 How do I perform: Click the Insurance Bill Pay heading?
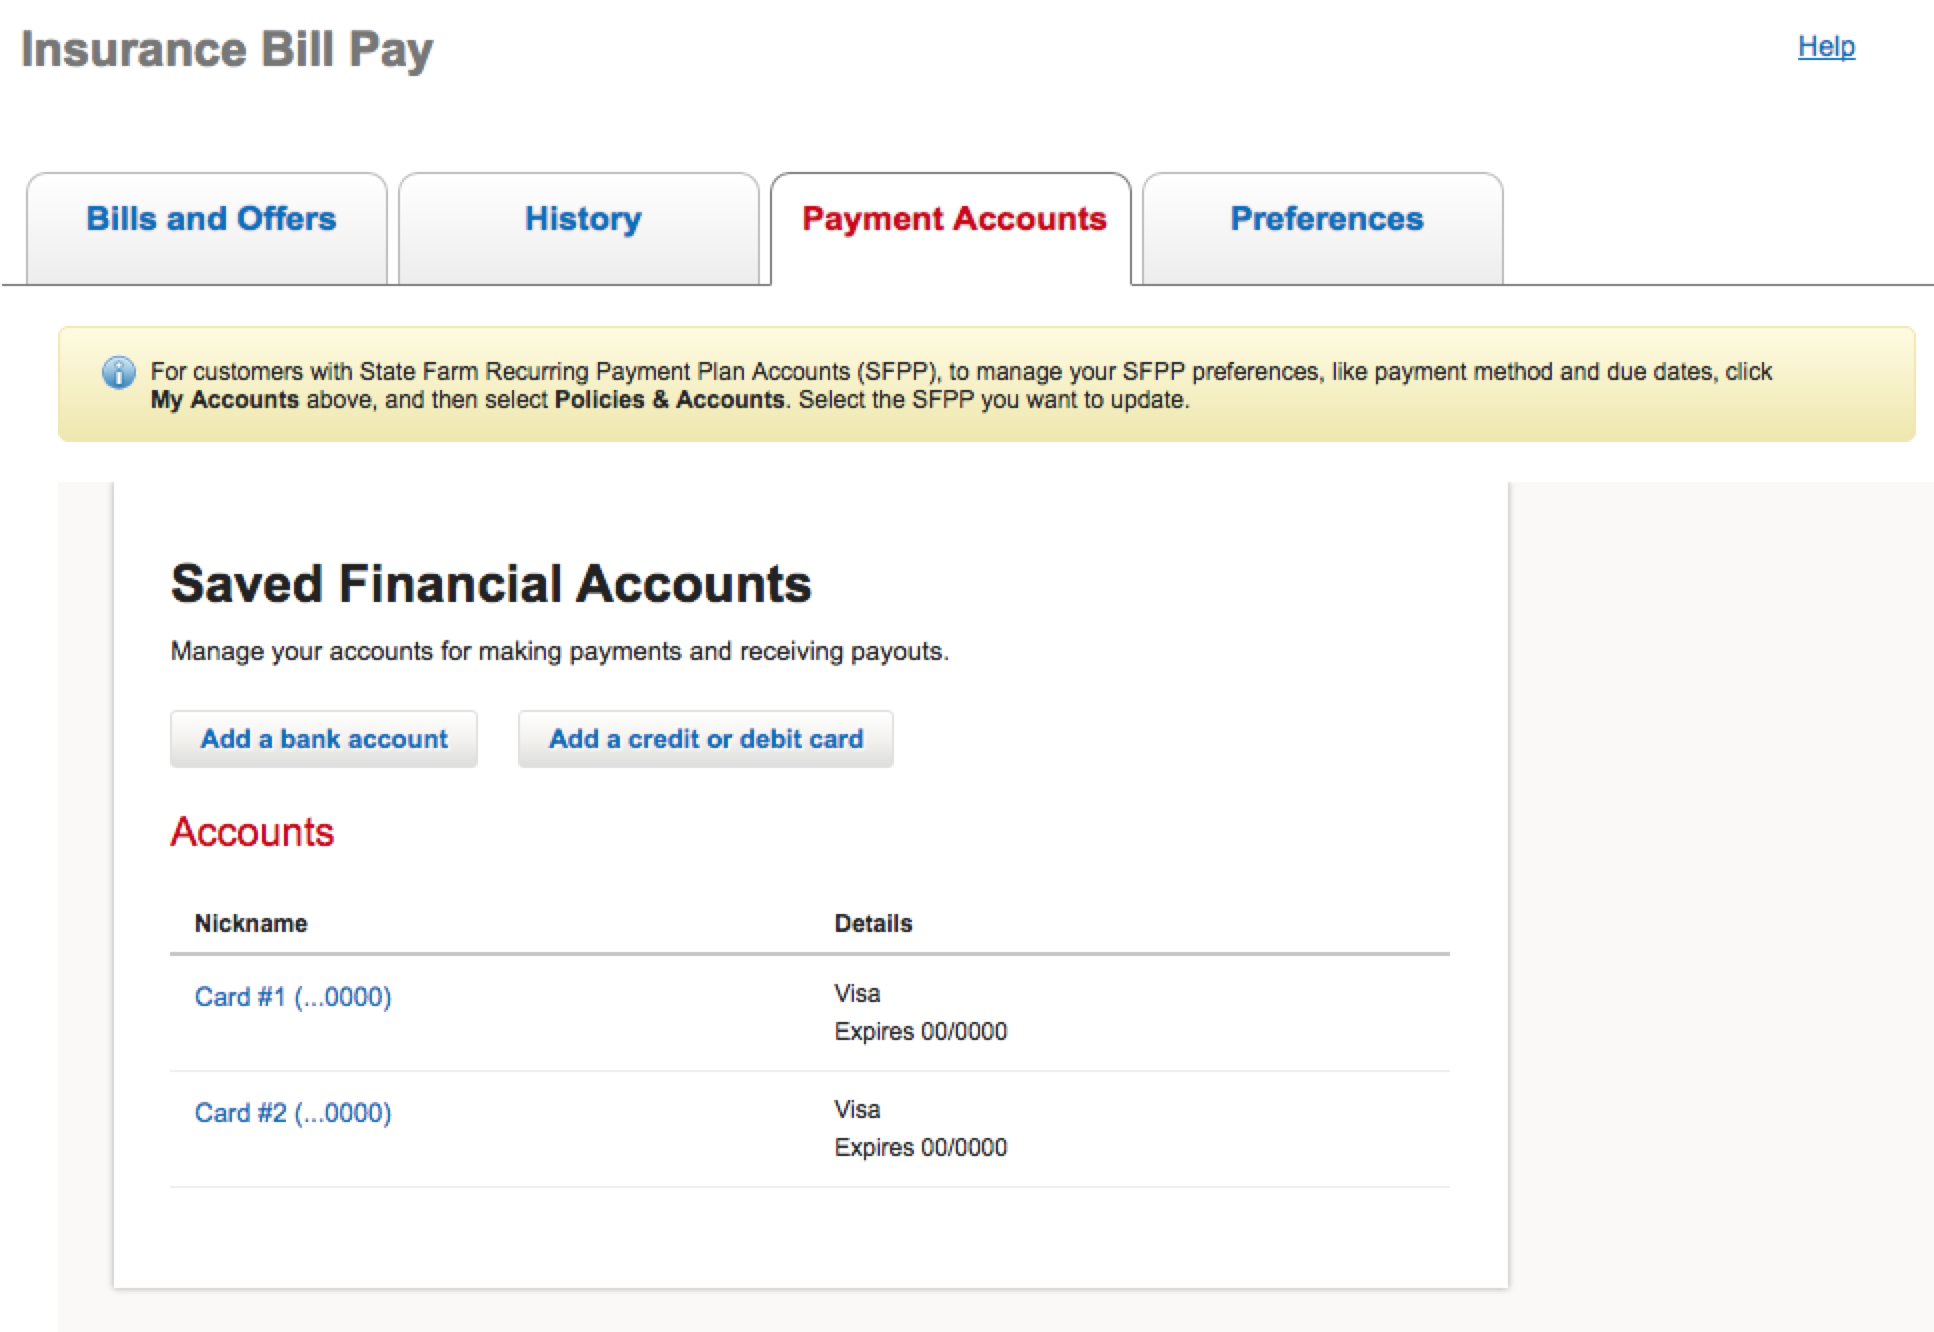(x=227, y=50)
